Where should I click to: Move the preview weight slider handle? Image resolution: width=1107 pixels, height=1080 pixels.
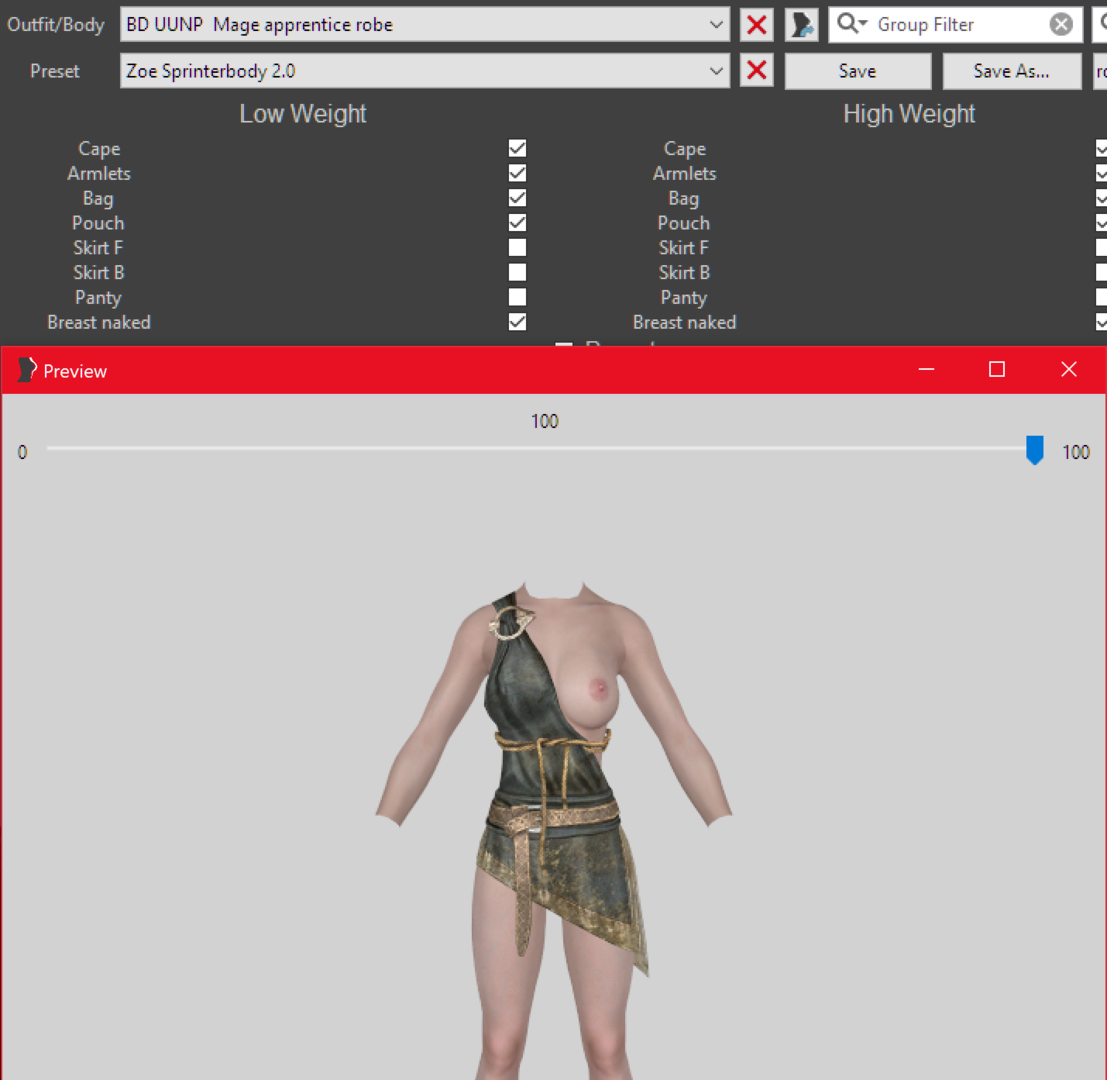[1034, 450]
